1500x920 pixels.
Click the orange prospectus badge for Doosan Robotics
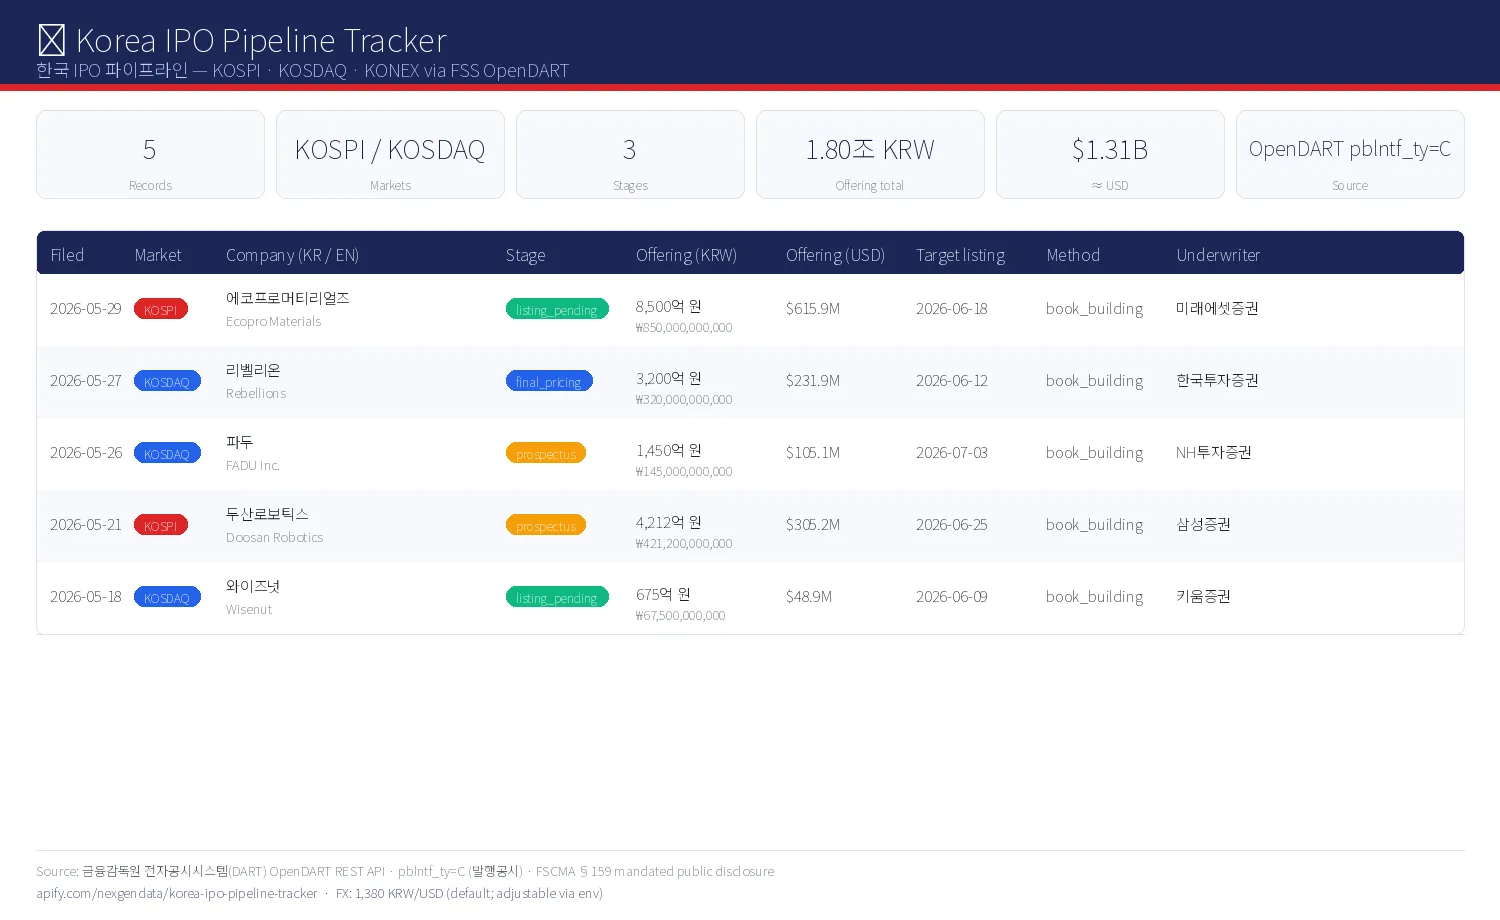point(546,525)
